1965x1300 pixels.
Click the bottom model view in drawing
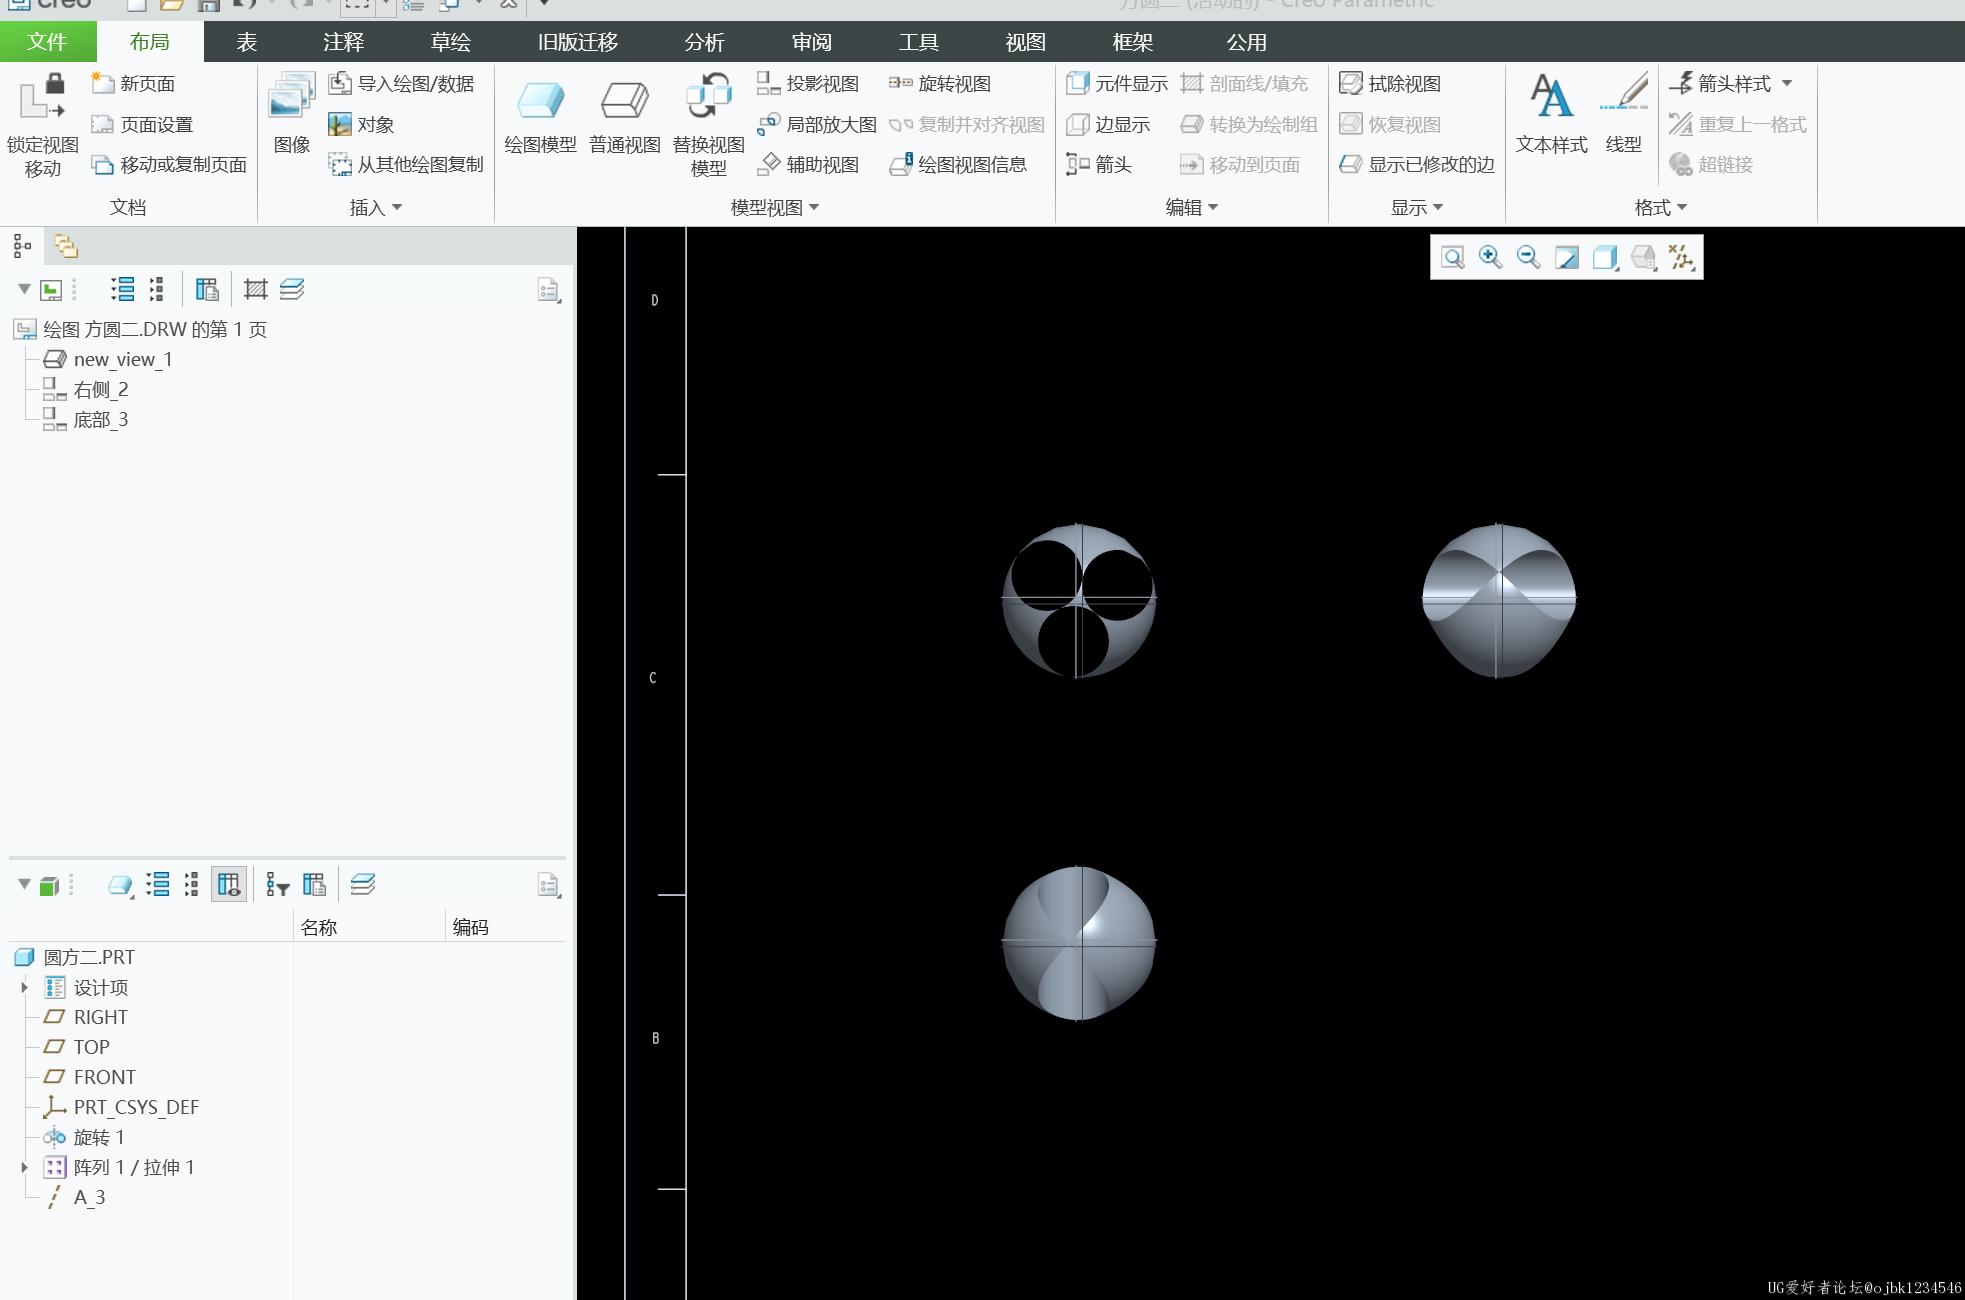(x=1079, y=943)
